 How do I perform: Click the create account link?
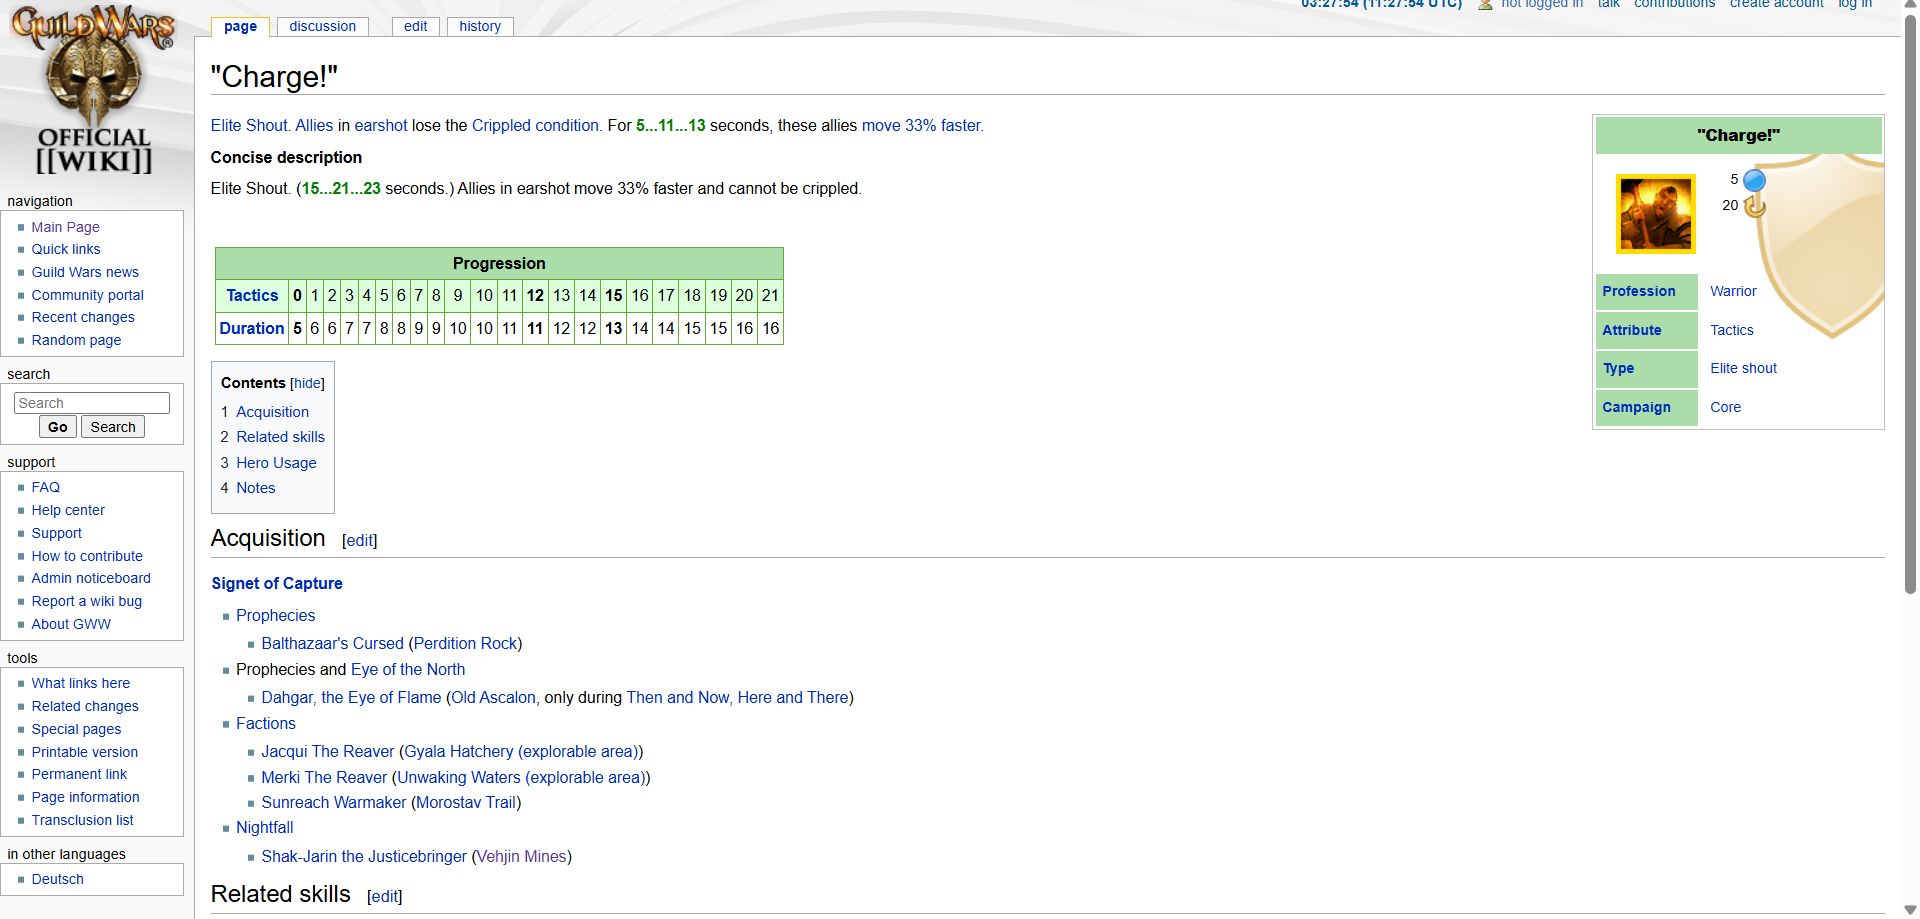[x=1776, y=4]
